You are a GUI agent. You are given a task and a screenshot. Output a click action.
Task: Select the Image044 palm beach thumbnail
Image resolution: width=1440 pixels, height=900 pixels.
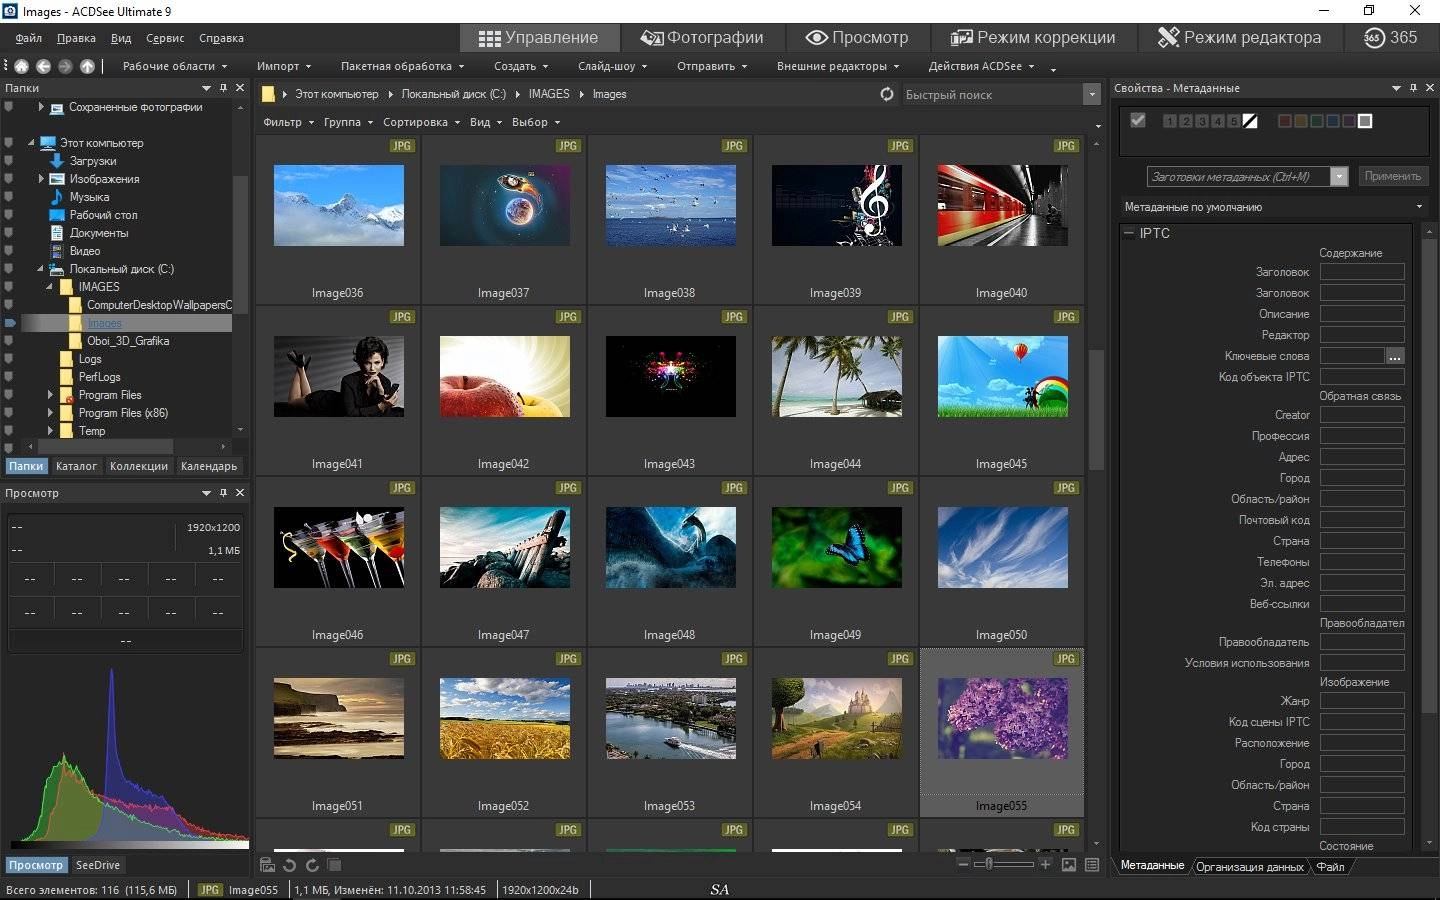[x=837, y=376]
